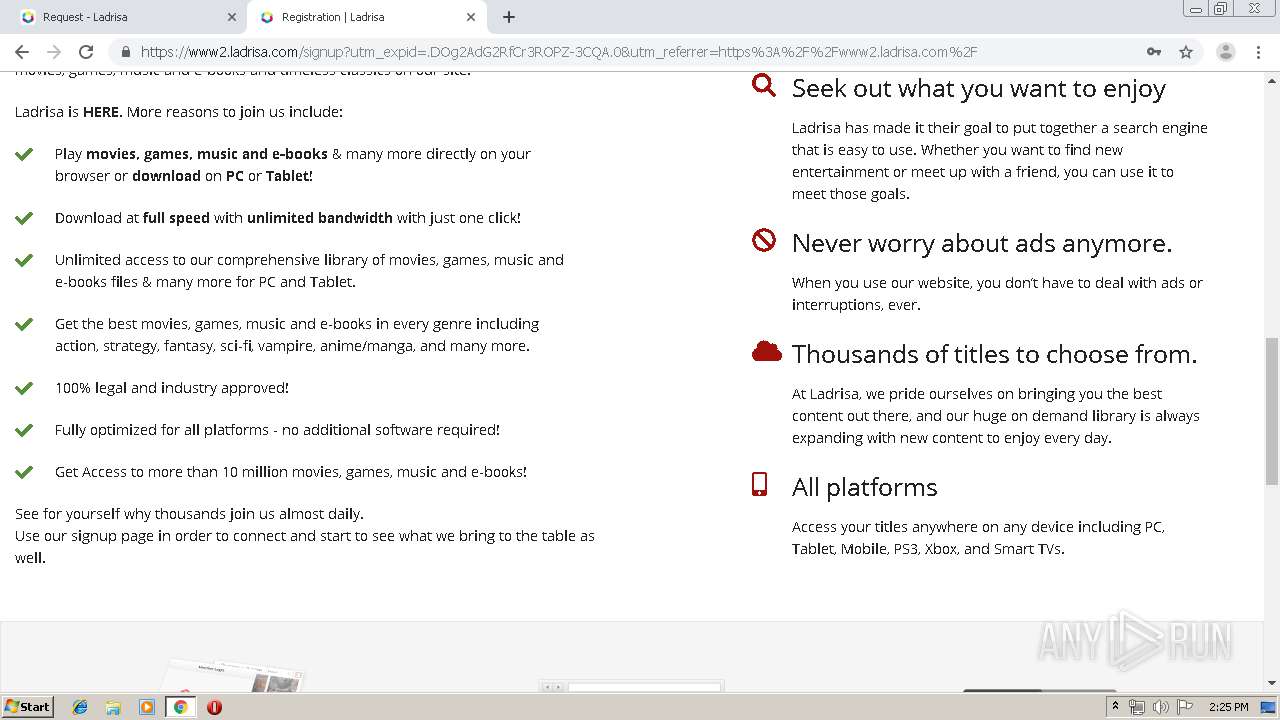
Task: Open Action Center flag icon
Action: tap(1185, 707)
